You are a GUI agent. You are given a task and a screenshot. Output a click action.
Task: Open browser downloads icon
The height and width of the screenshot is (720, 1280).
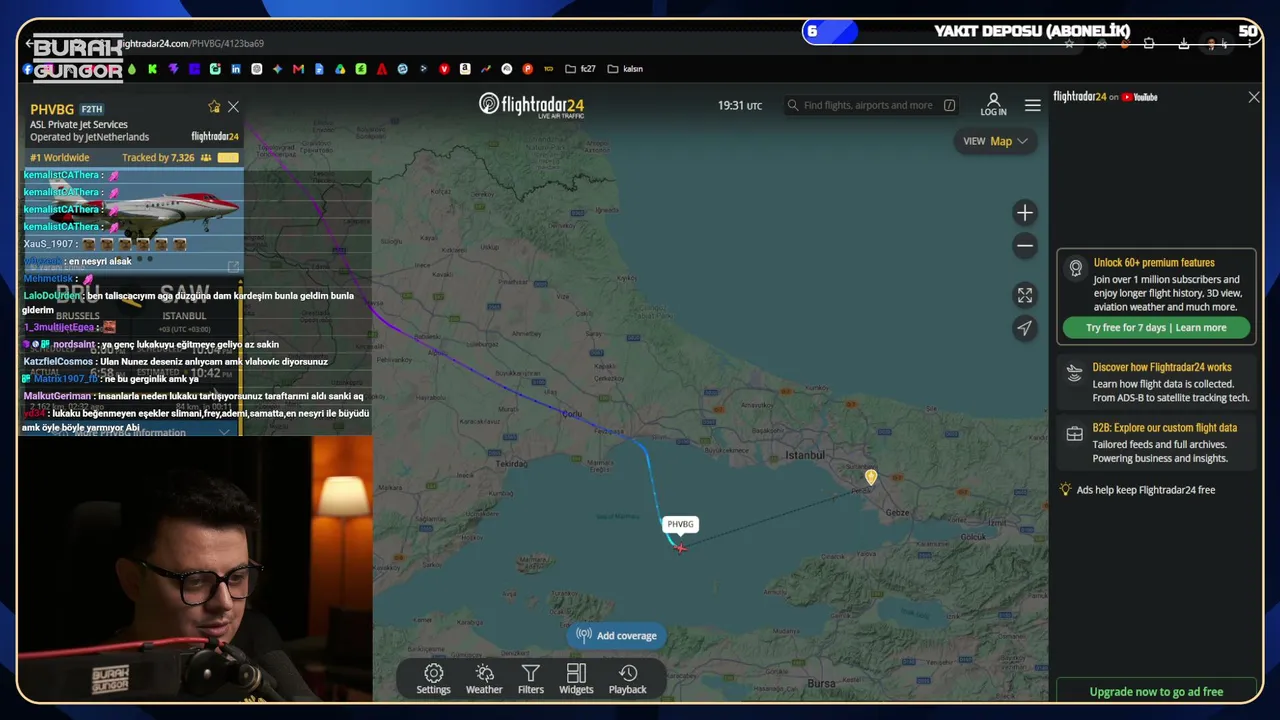tap(1184, 44)
